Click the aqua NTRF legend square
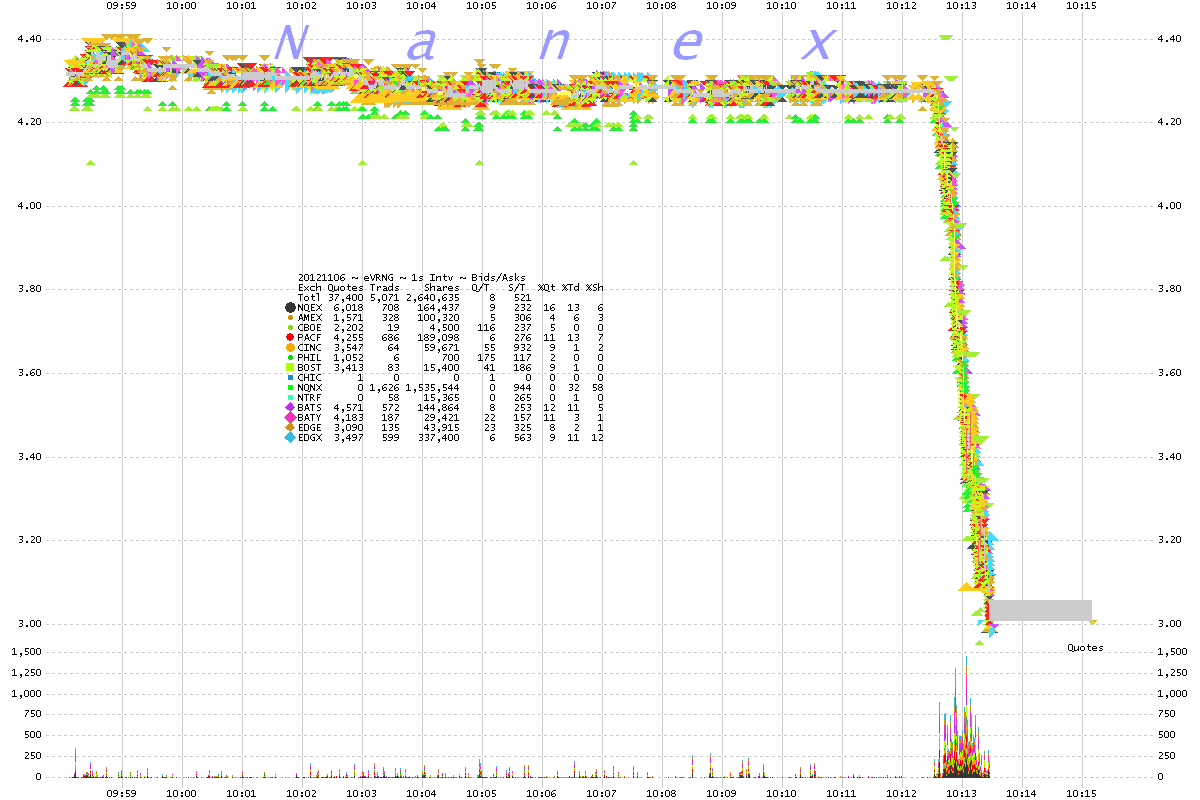Screen dimensions: 1200x800 coord(290,397)
